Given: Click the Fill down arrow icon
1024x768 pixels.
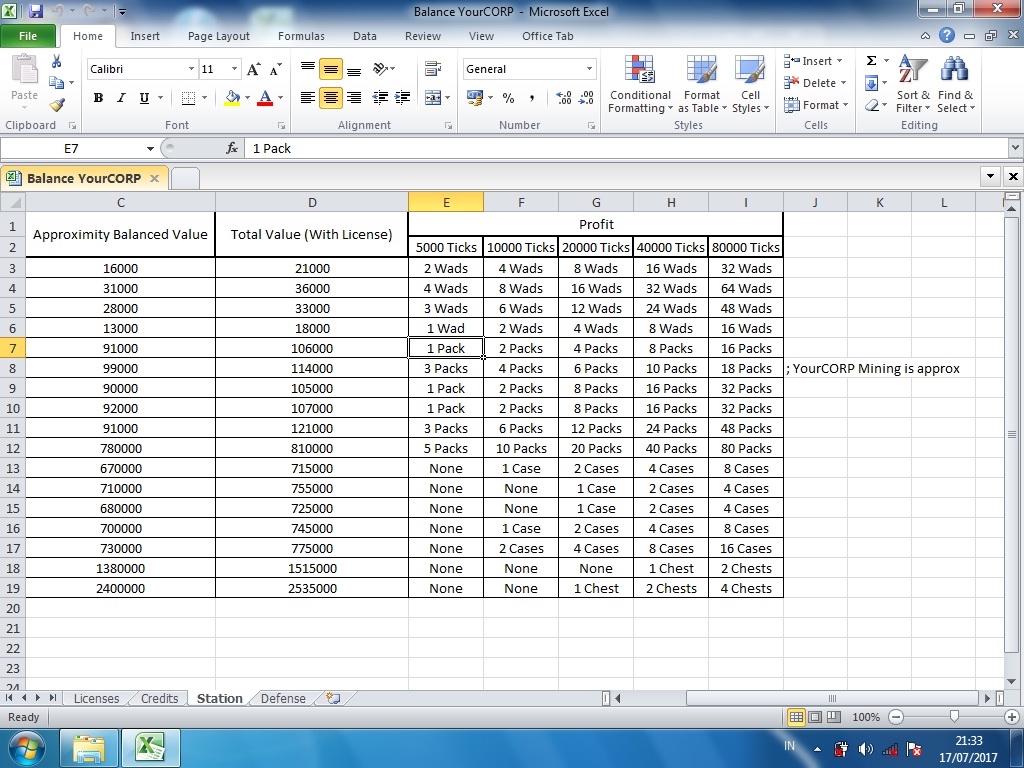Looking at the screenshot, I should pos(871,83).
